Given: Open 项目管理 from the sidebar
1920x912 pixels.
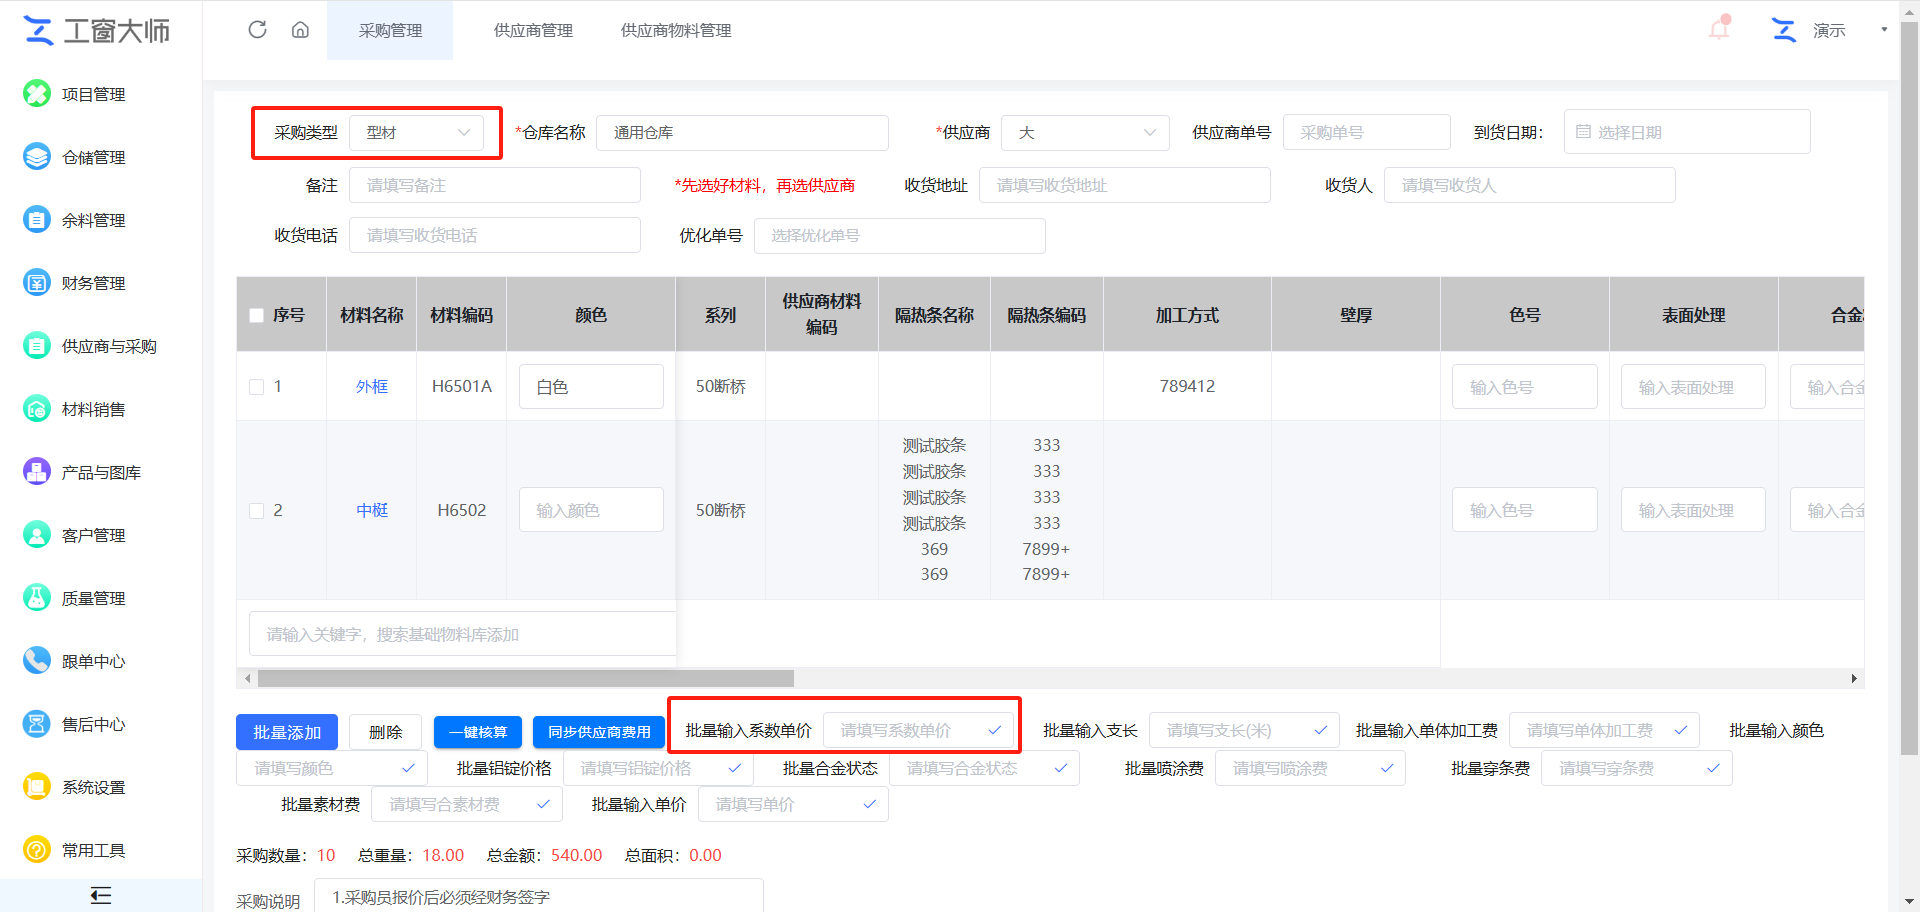Looking at the screenshot, I should click(93, 94).
